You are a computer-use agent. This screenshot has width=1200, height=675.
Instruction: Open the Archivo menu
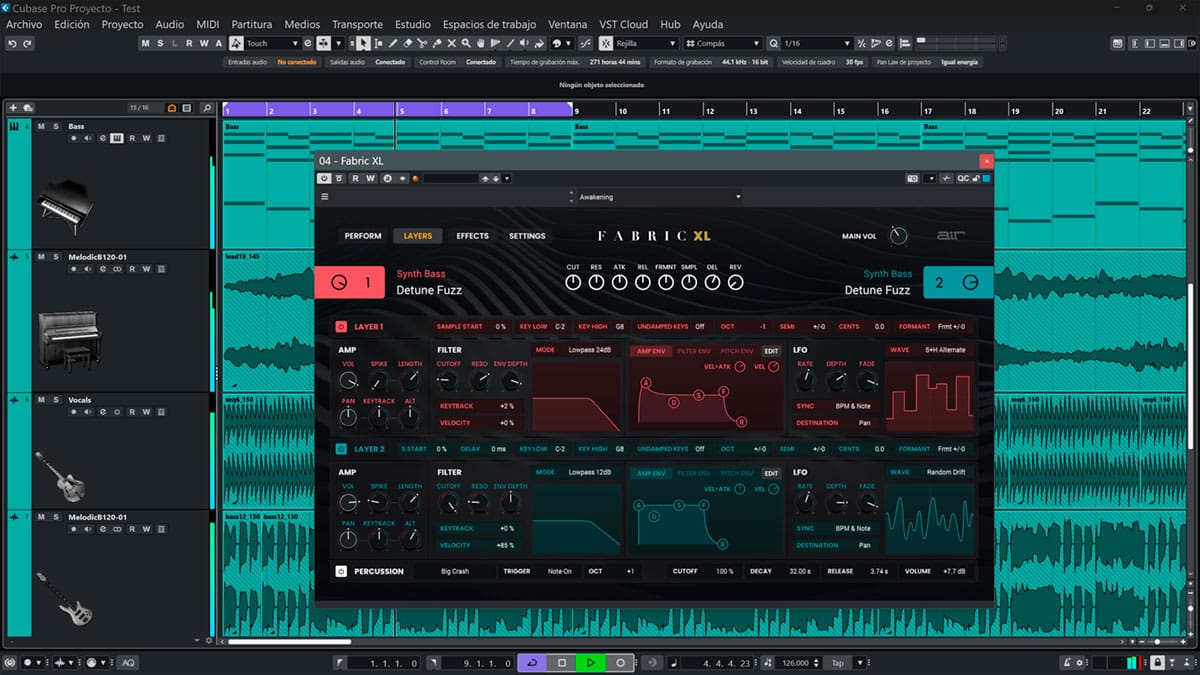[24, 24]
